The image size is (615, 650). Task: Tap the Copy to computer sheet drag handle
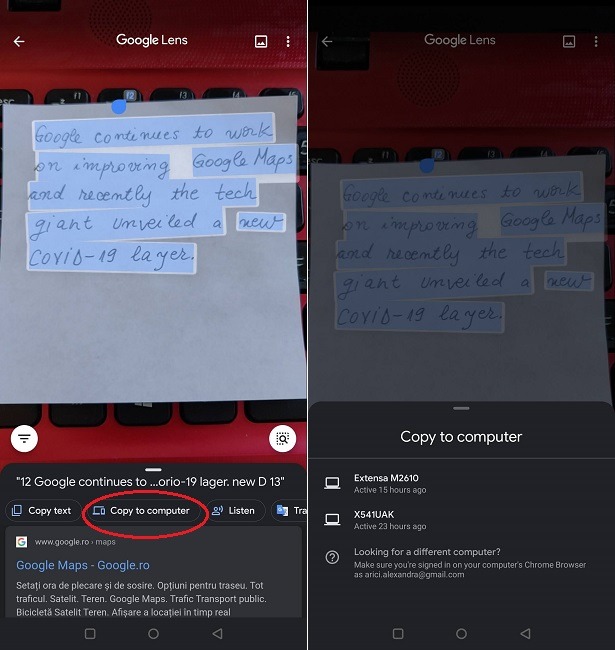point(461,408)
